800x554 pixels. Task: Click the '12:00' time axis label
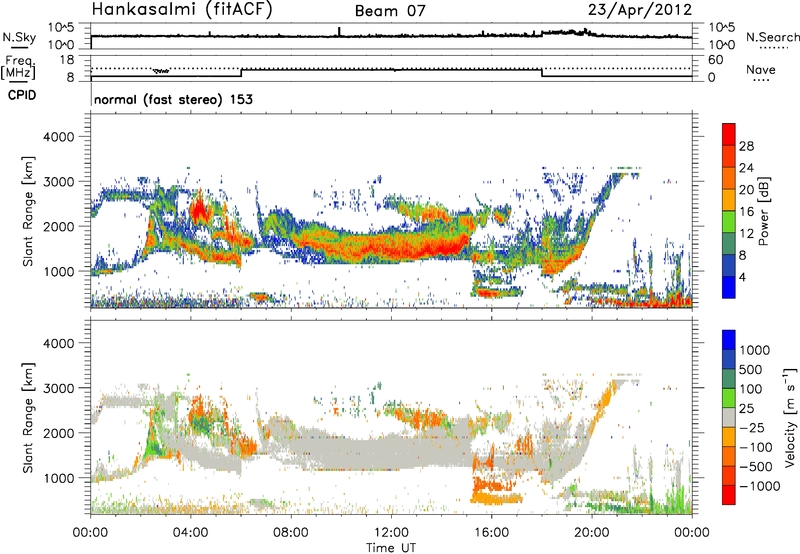pos(391,533)
